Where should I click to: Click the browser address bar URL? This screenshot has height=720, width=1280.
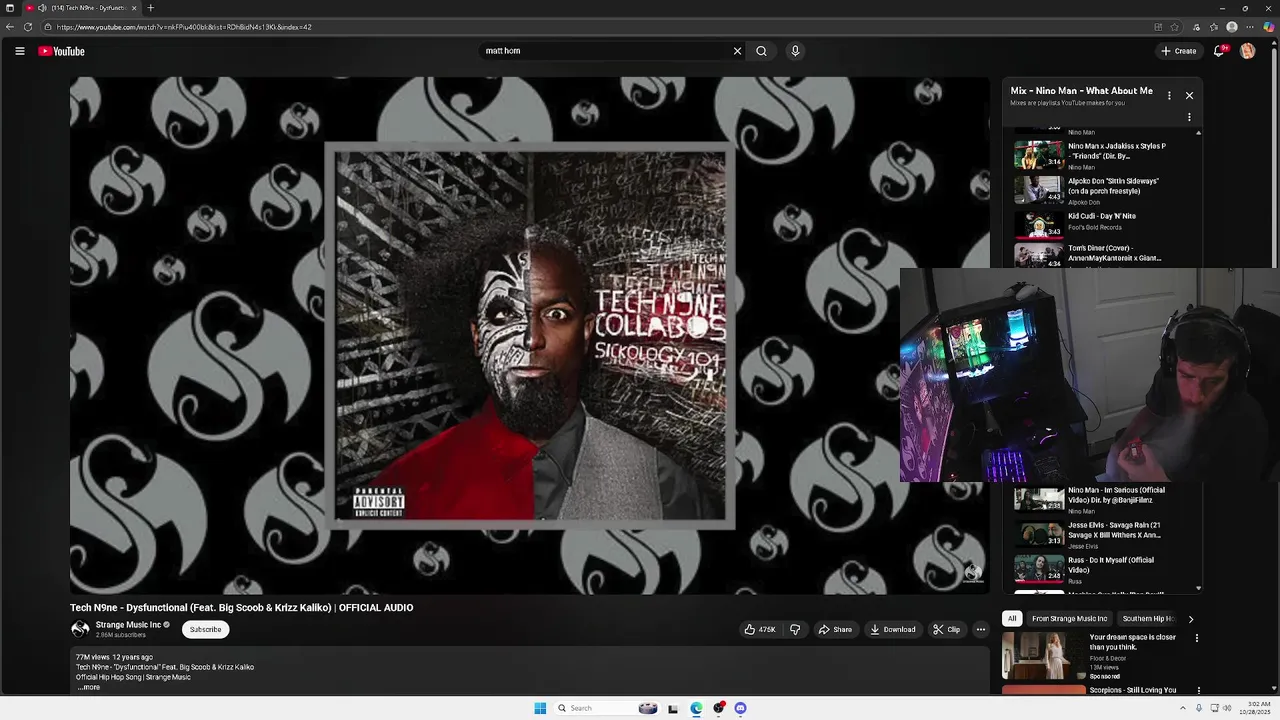click(x=184, y=27)
